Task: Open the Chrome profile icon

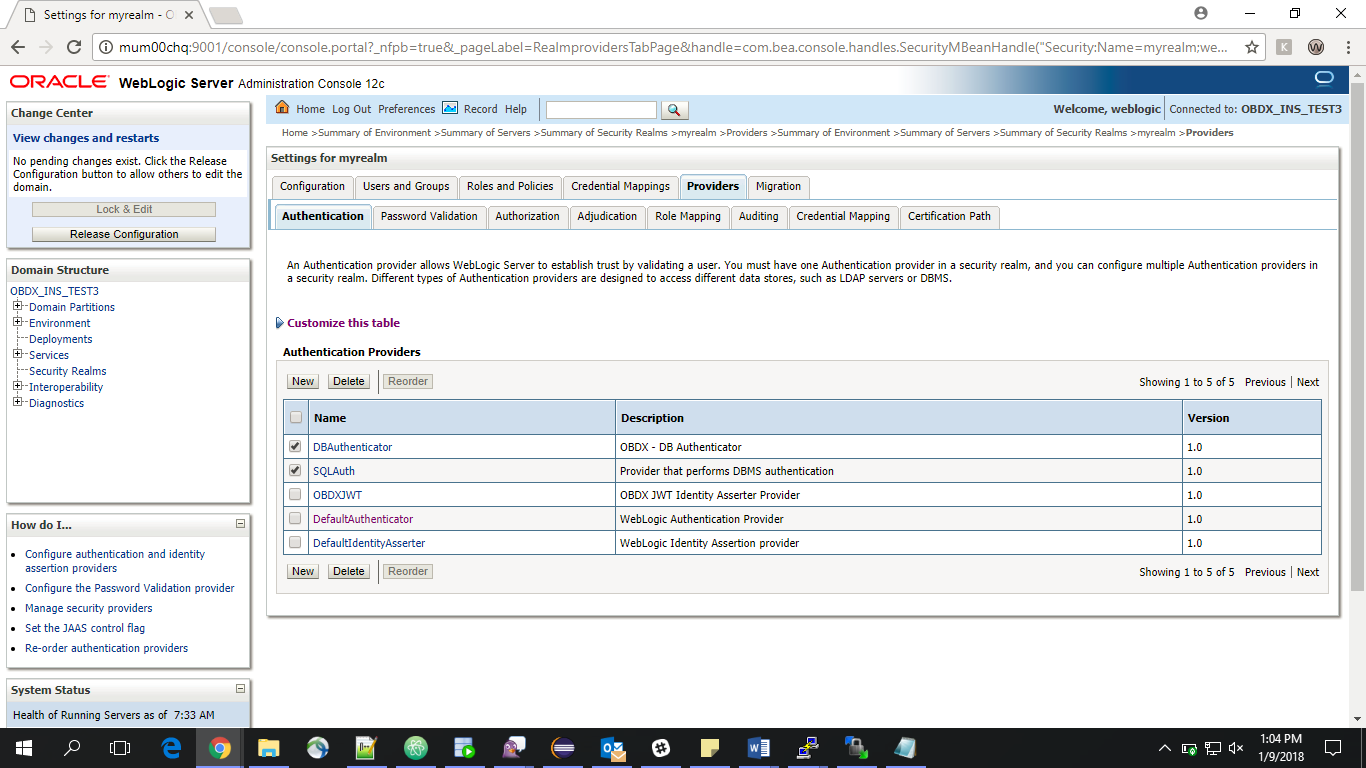Action: [x=1201, y=13]
